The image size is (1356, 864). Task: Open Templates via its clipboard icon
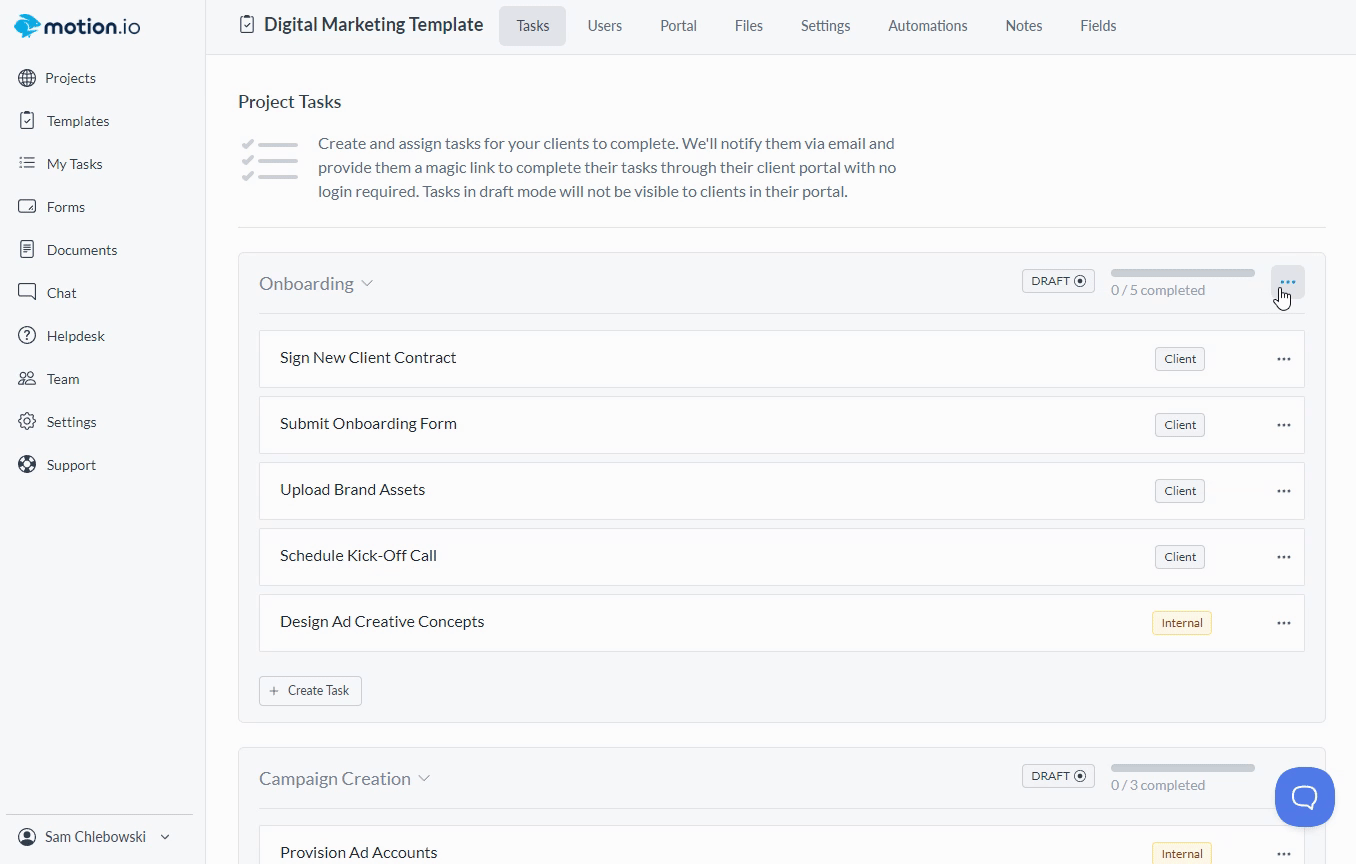pyautogui.click(x=27, y=121)
